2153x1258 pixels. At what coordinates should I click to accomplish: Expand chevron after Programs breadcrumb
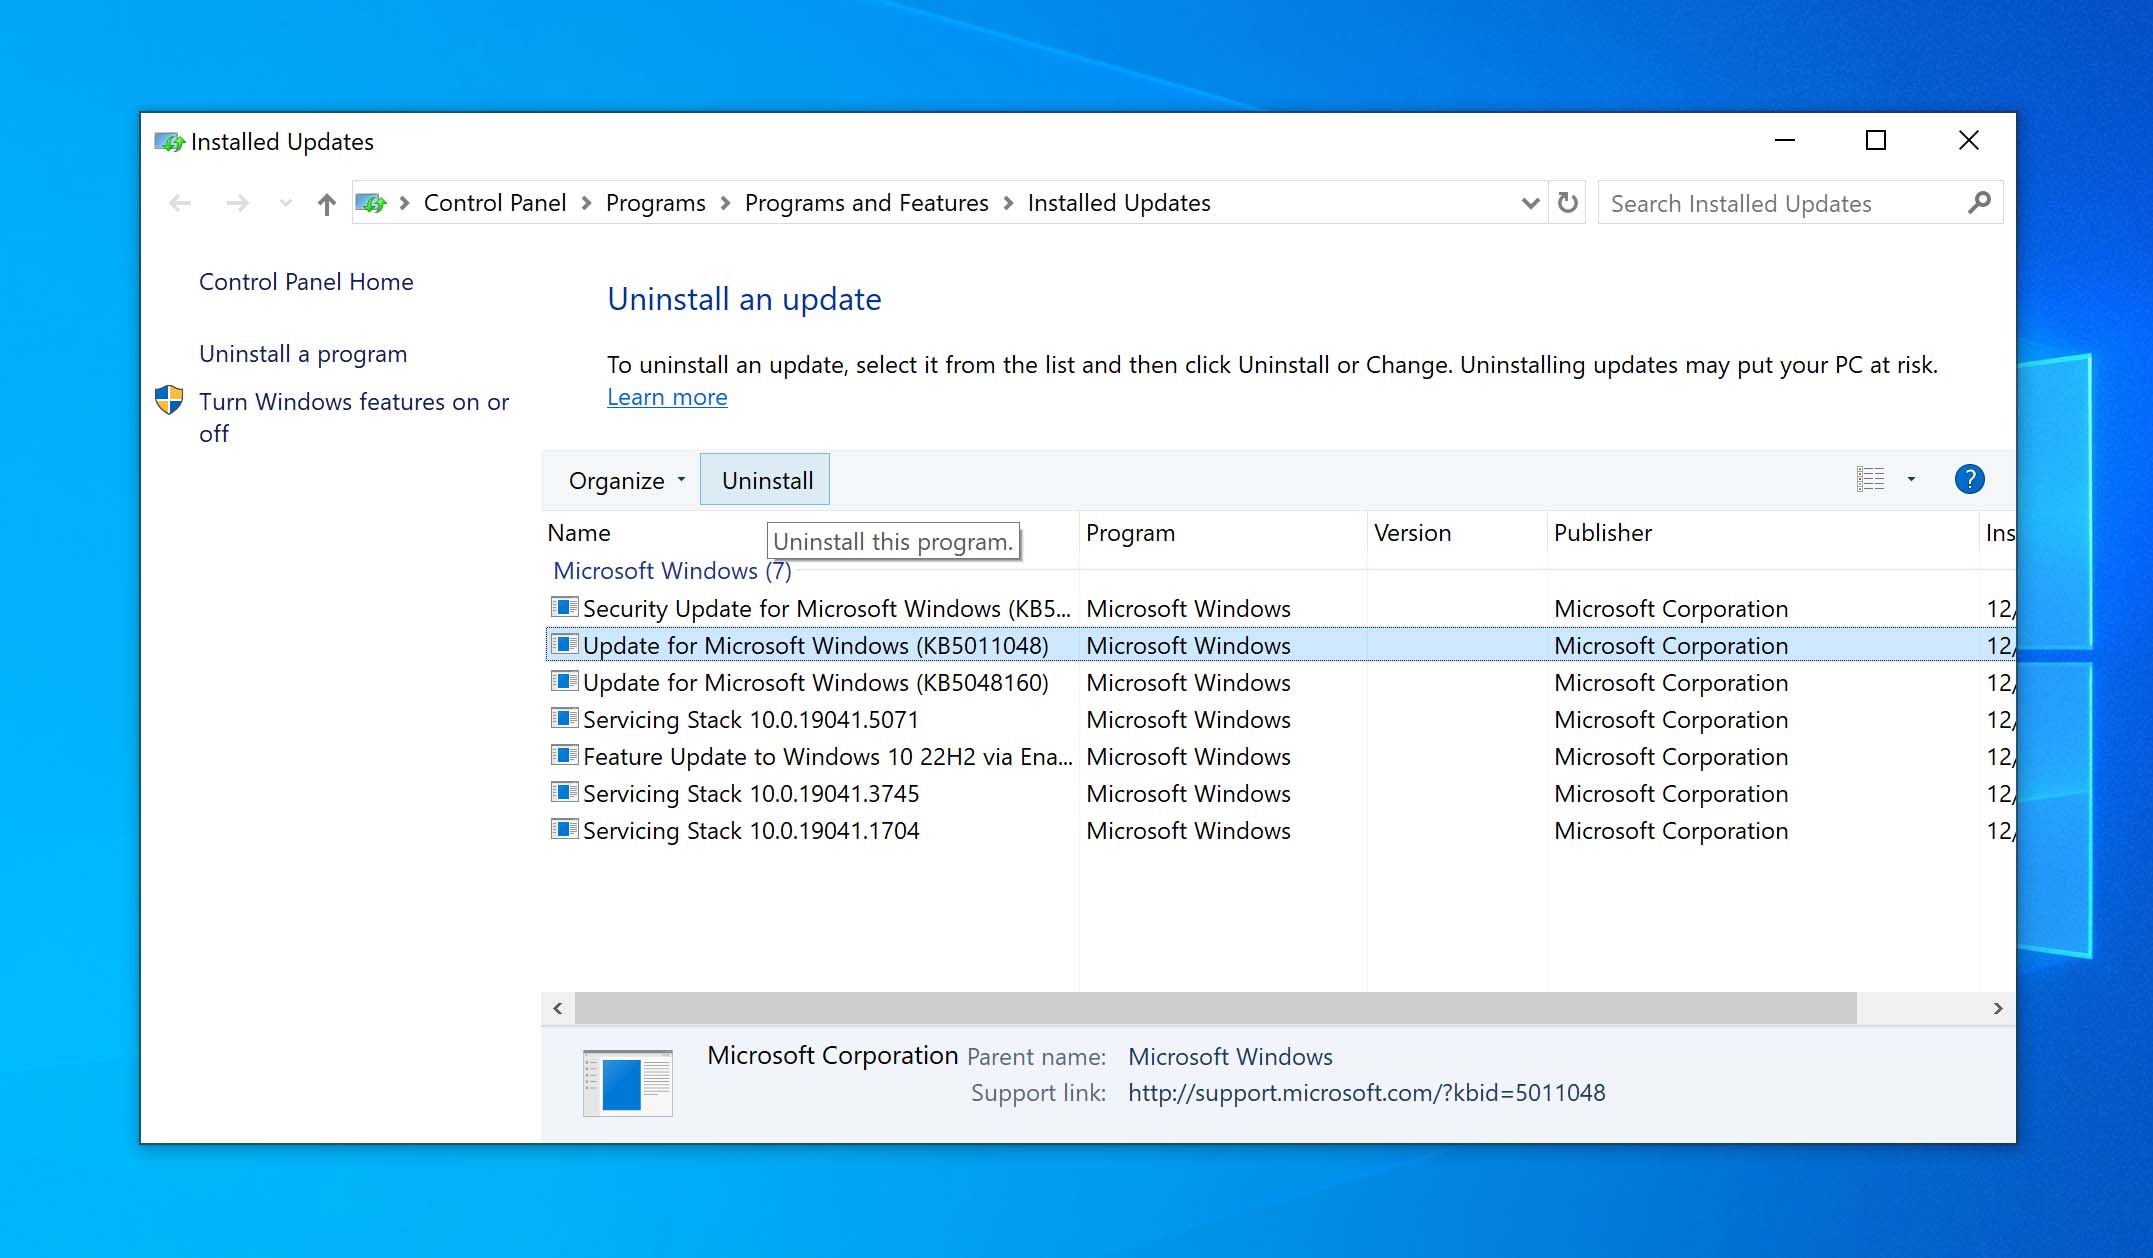(x=725, y=204)
